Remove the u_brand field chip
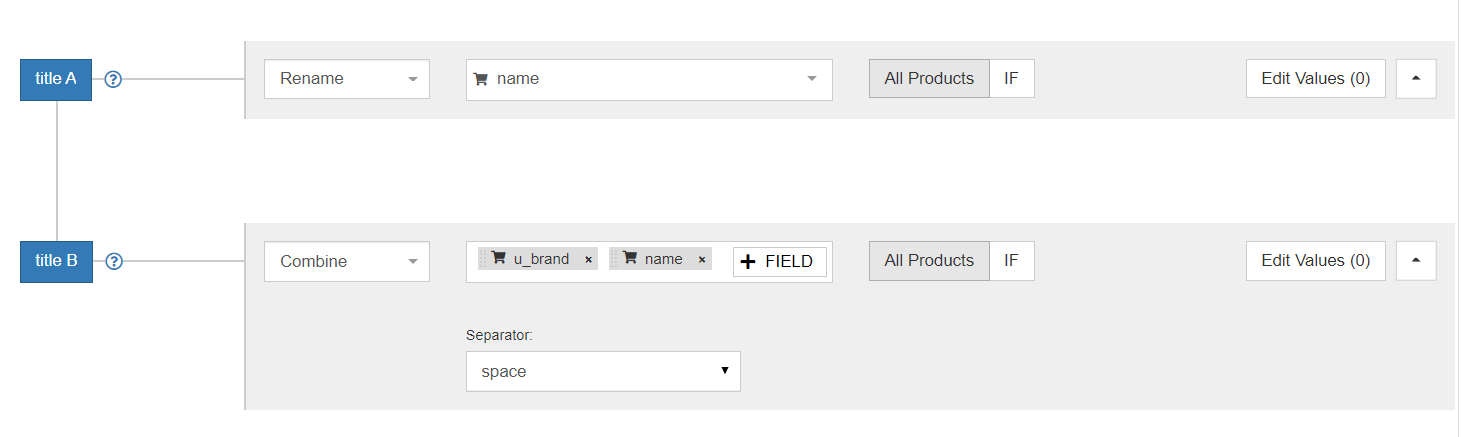Image resolution: width=1463 pixels, height=437 pixels. (x=588, y=260)
